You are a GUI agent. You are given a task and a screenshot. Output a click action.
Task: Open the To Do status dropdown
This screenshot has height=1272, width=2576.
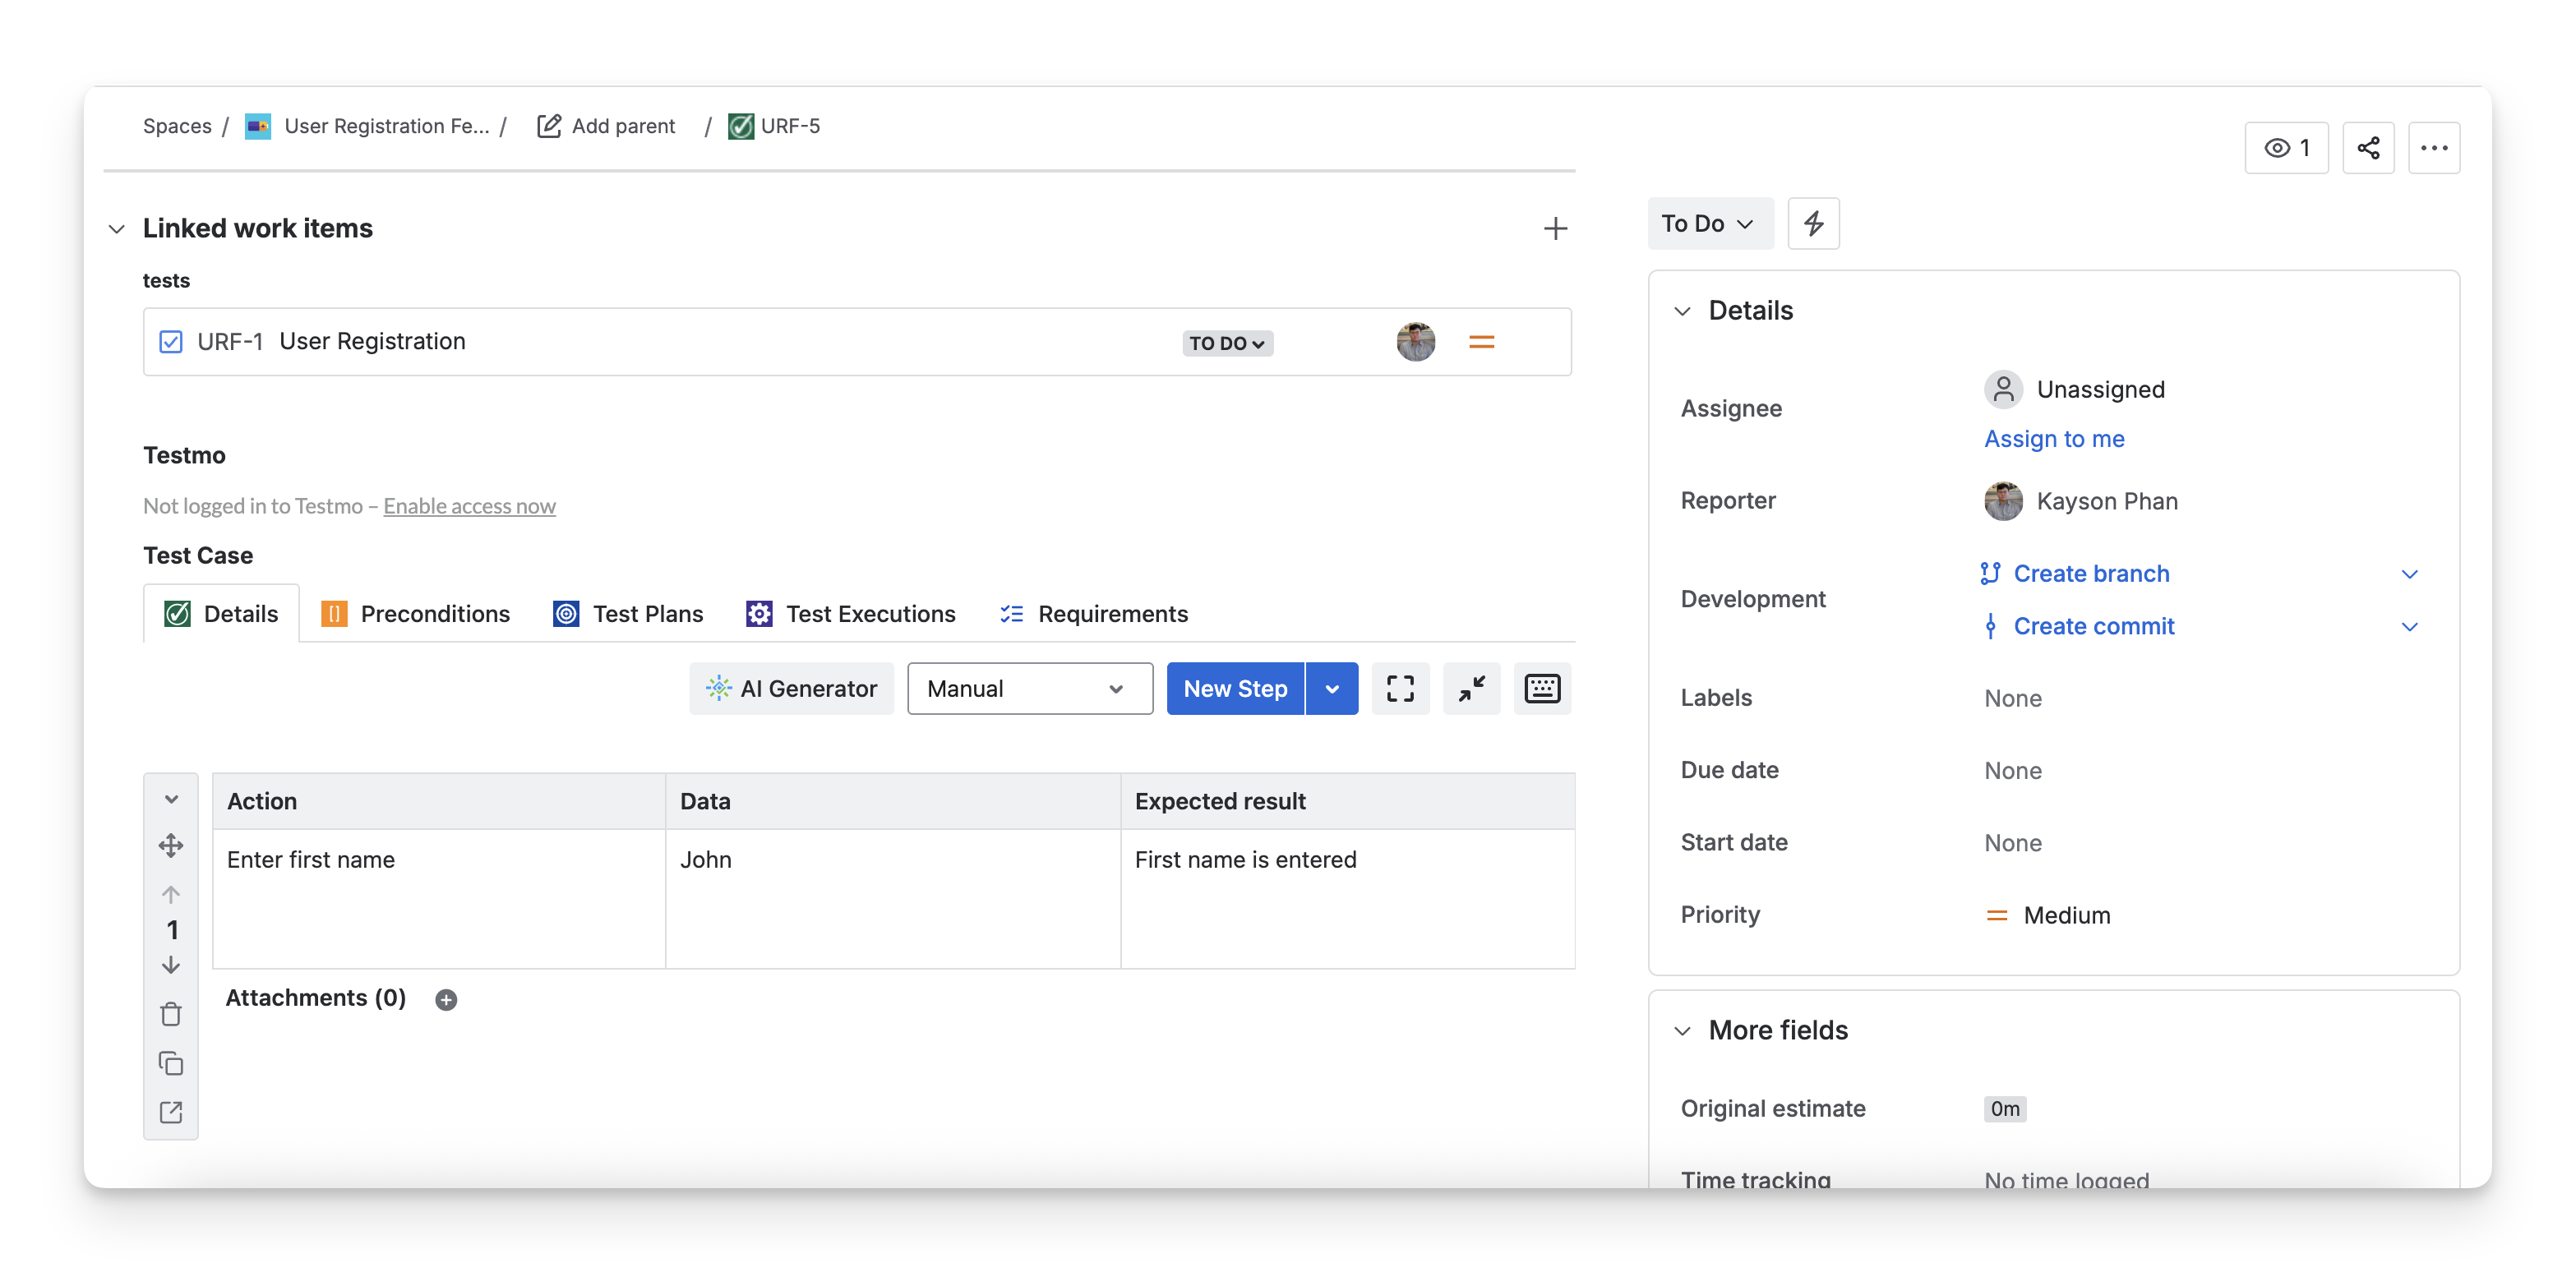click(1709, 223)
